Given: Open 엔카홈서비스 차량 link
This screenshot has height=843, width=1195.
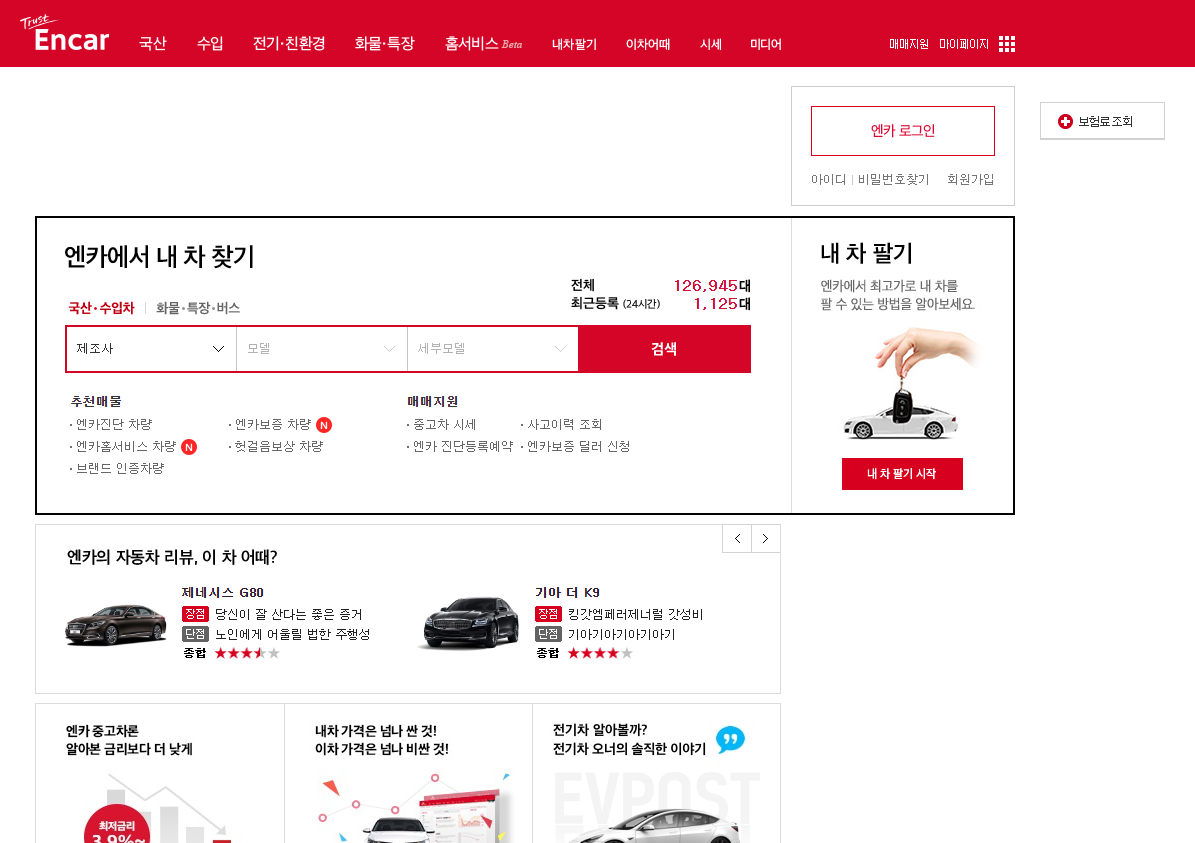Looking at the screenshot, I should click(x=126, y=447).
